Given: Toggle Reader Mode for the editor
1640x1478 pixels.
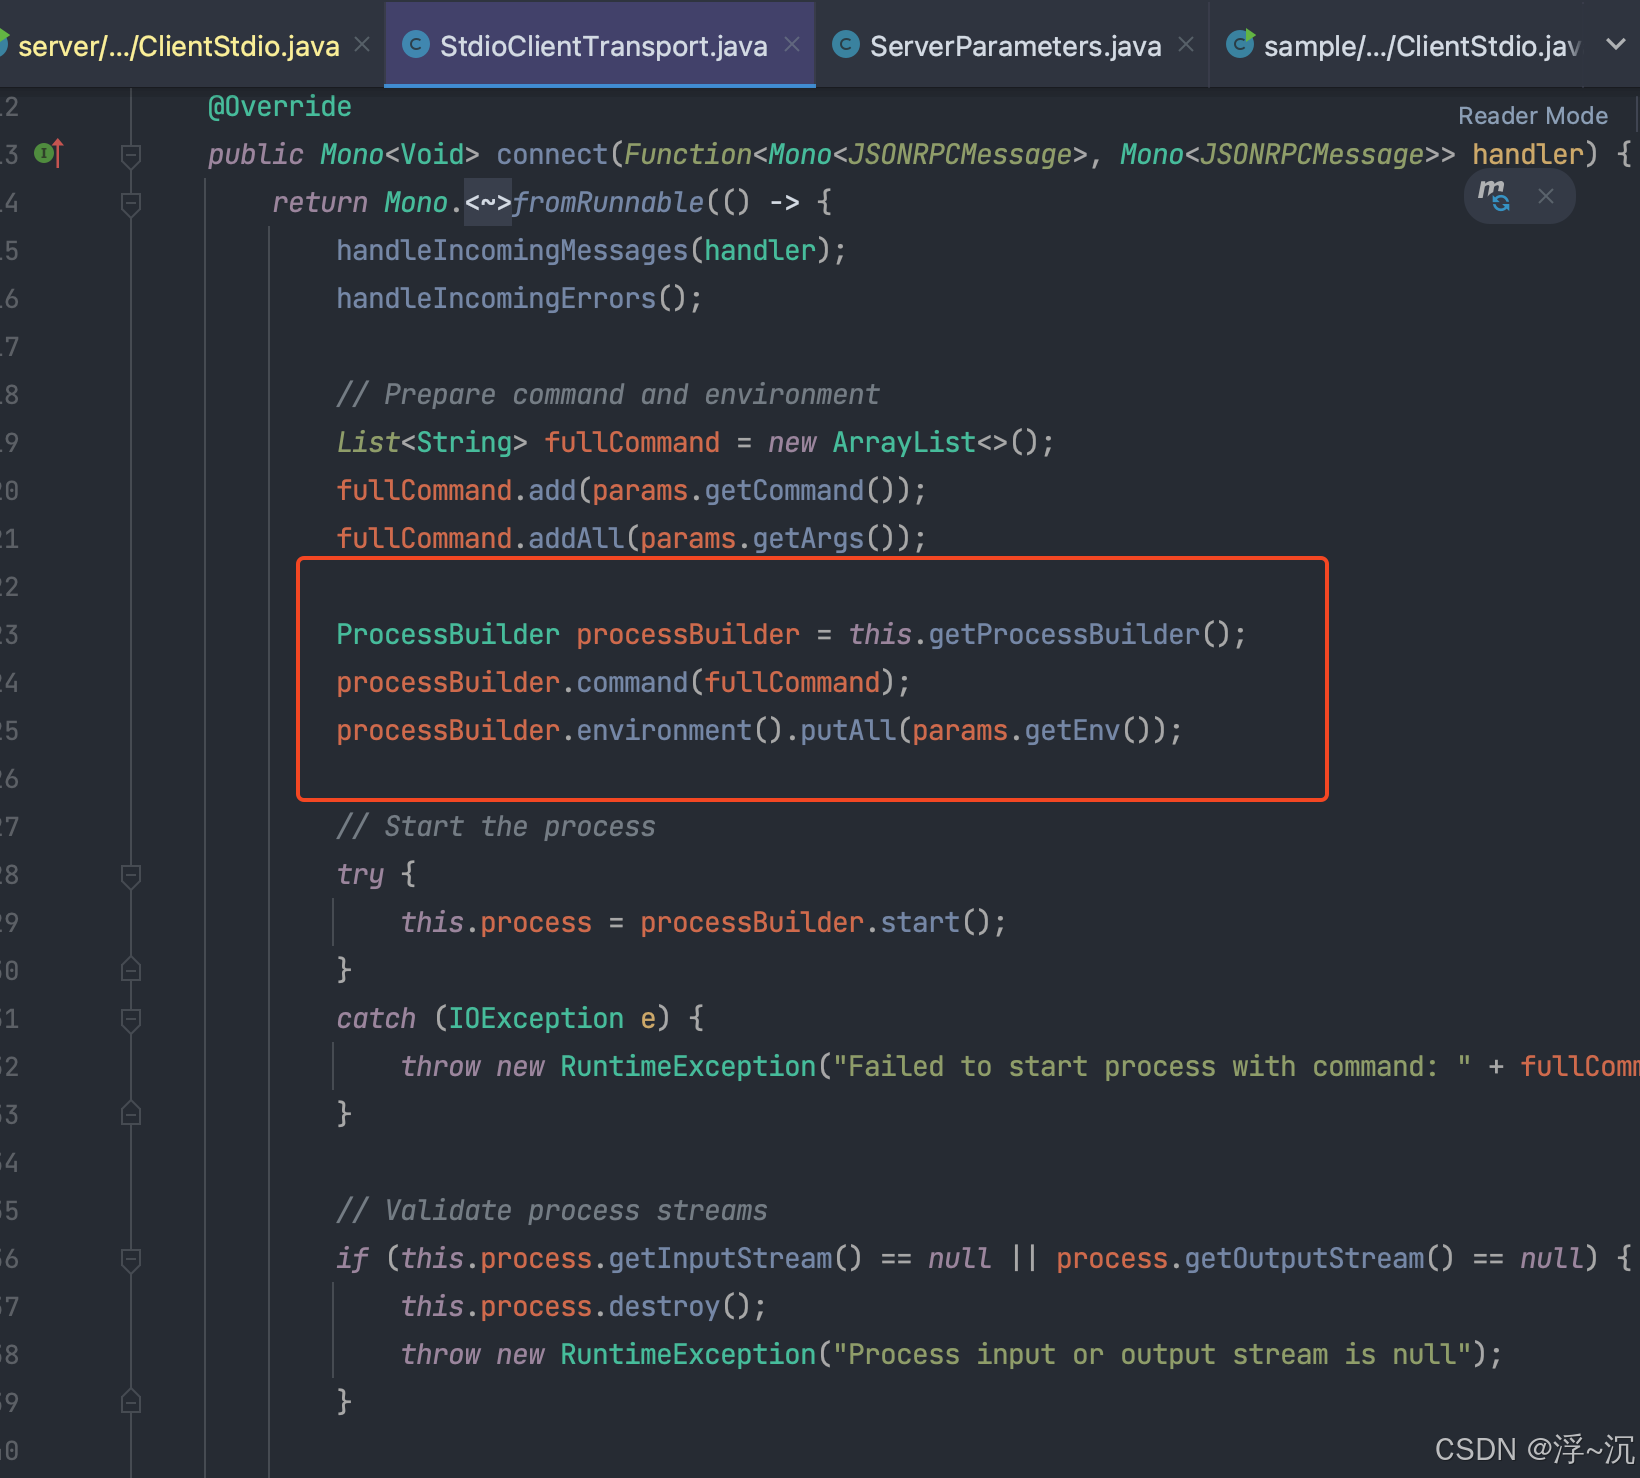Looking at the screenshot, I should pyautogui.click(x=1532, y=115).
